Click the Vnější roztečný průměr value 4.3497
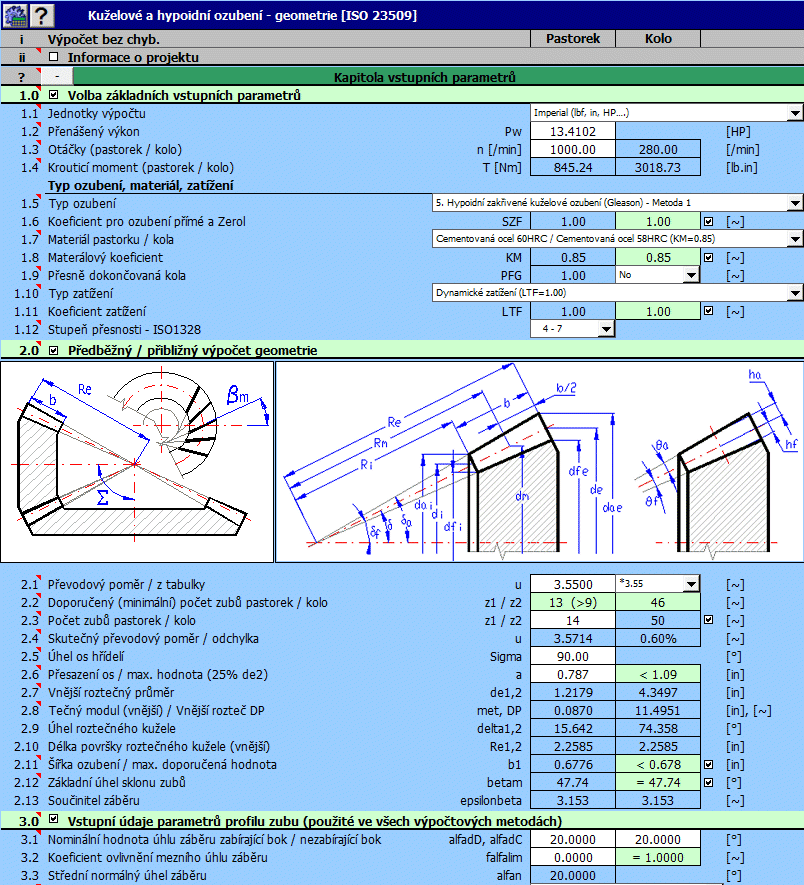The height and width of the screenshot is (885, 804). pos(658,693)
